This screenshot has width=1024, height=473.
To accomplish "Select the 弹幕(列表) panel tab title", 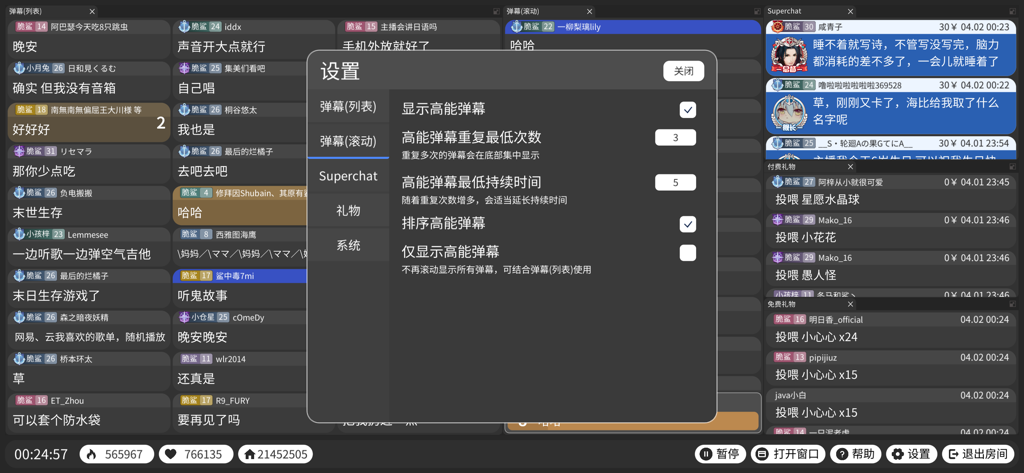I will (x=26, y=11).
